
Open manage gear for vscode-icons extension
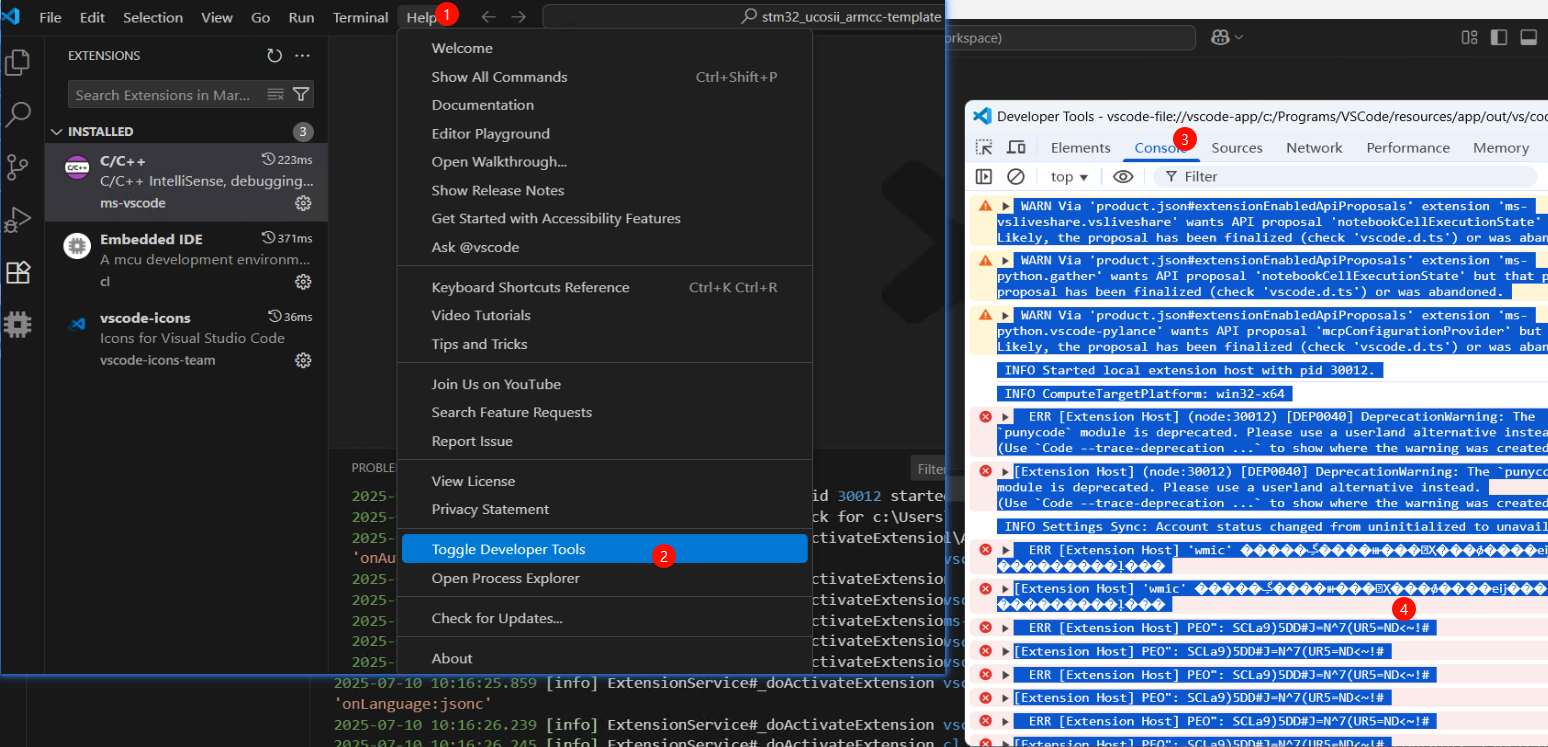click(x=303, y=360)
